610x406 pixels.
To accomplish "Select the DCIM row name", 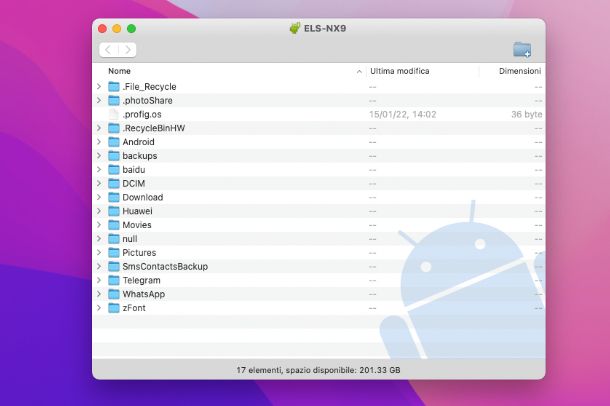I will [133, 183].
